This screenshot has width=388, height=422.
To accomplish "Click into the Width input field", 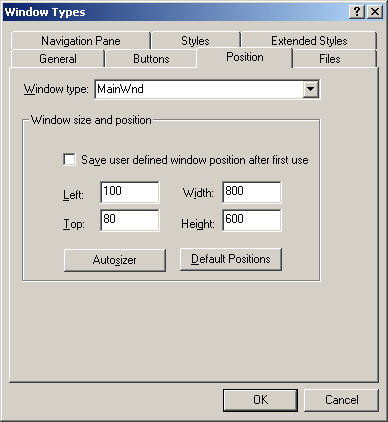I will [x=252, y=192].
